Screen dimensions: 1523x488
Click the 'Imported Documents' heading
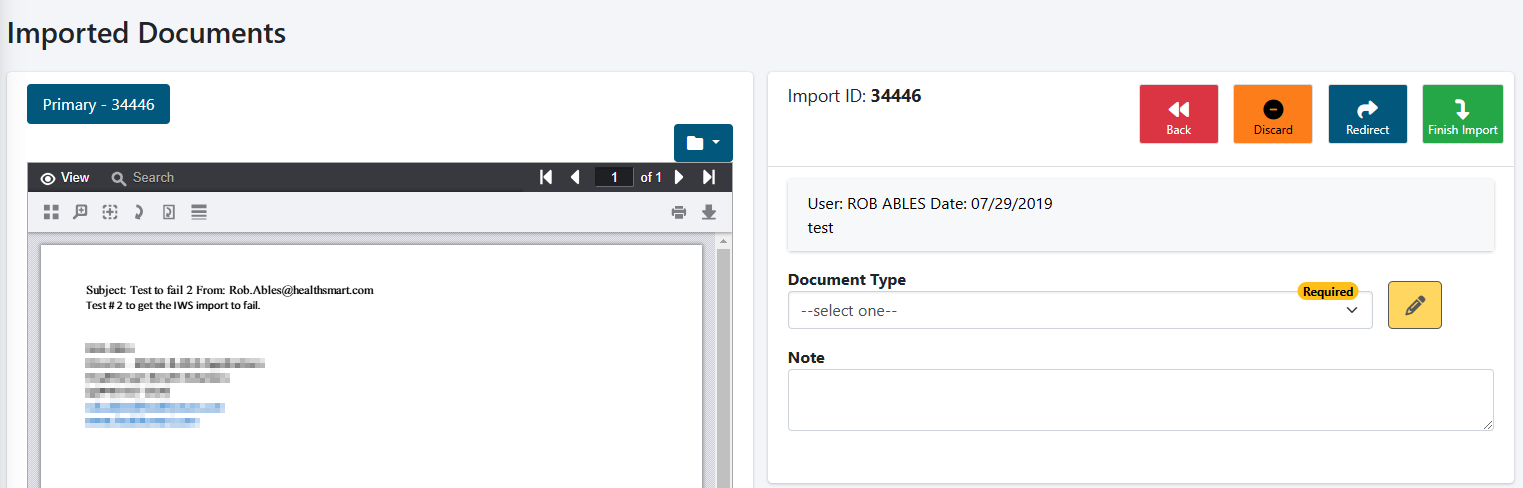click(x=146, y=32)
